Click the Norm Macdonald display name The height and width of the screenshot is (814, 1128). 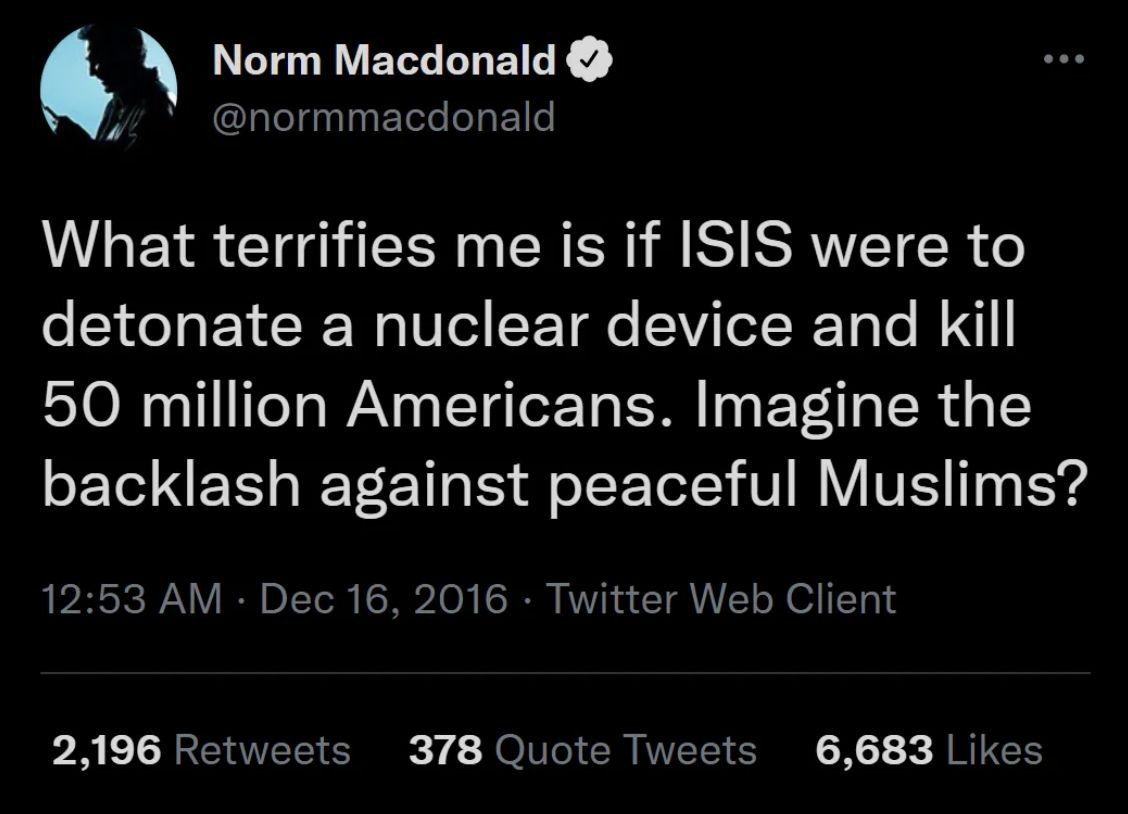[x=384, y=62]
